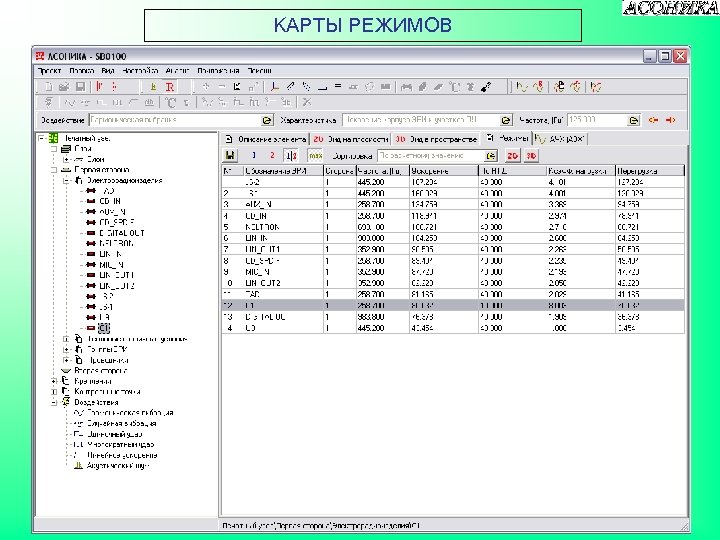Collapse the Электрорадиоизделия tree node
The image size is (720, 540).
[x=66, y=180]
